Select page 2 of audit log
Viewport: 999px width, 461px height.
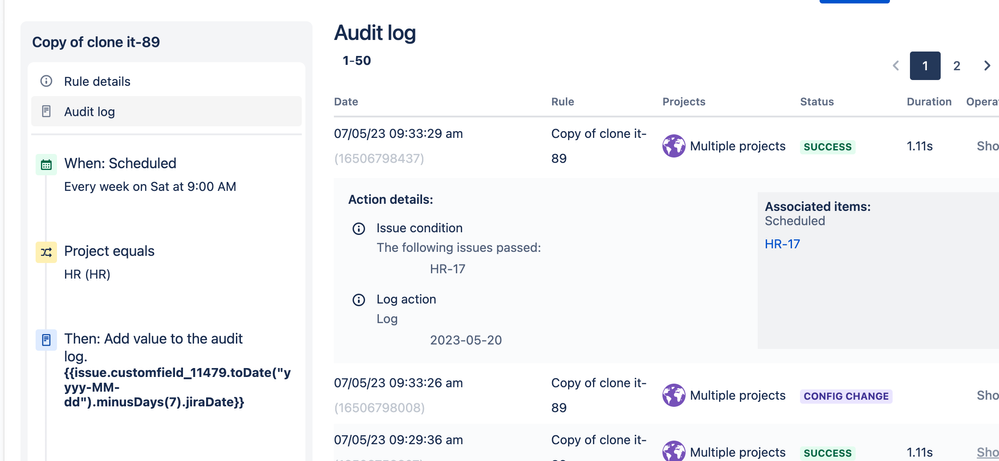[956, 66]
